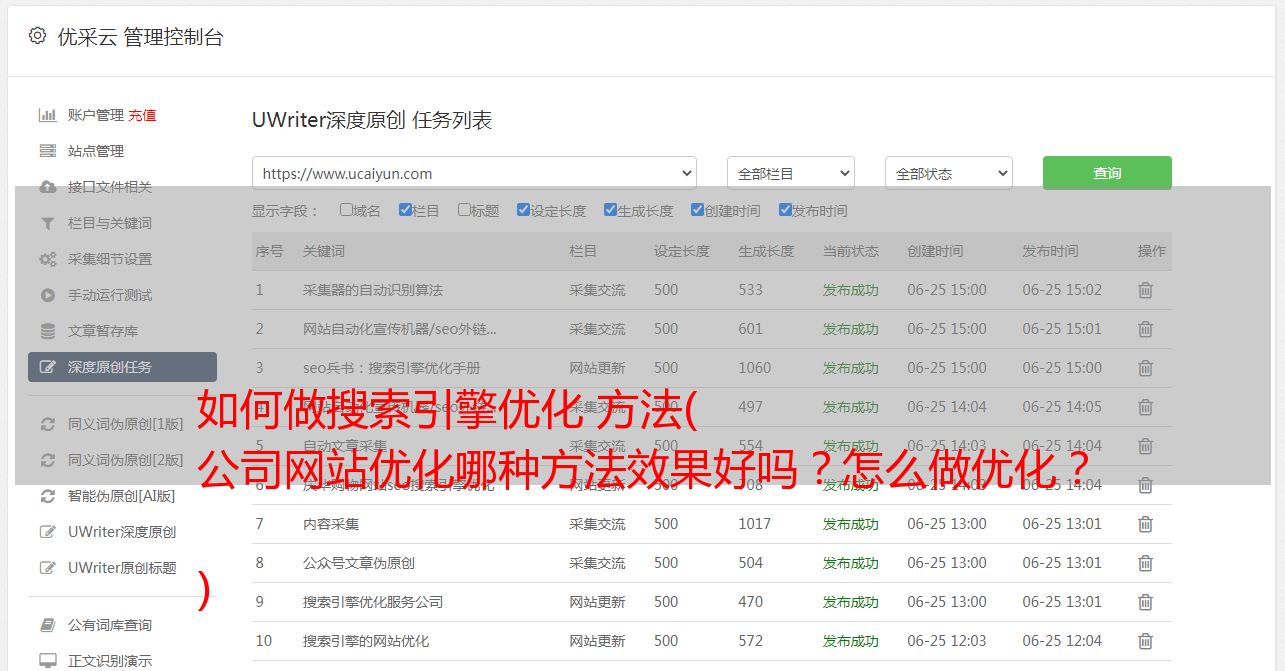Click the red 充值 link
The width and height of the screenshot is (1285, 671).
(142, 115)
